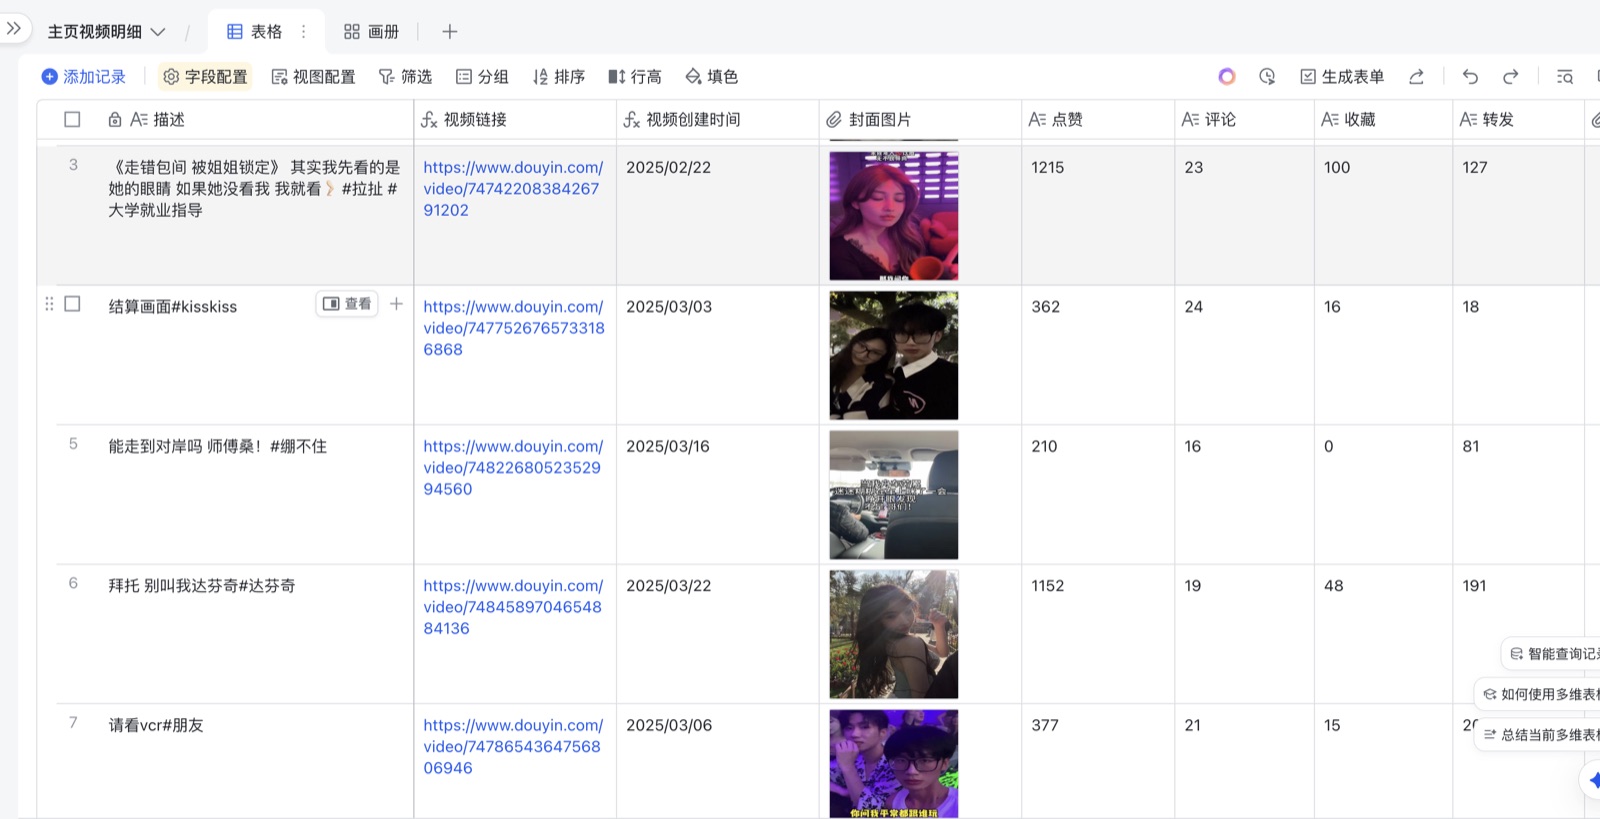Expand the sidebar with double-chevron icon
1600x819 pixels.
click(x=14, y=29)
